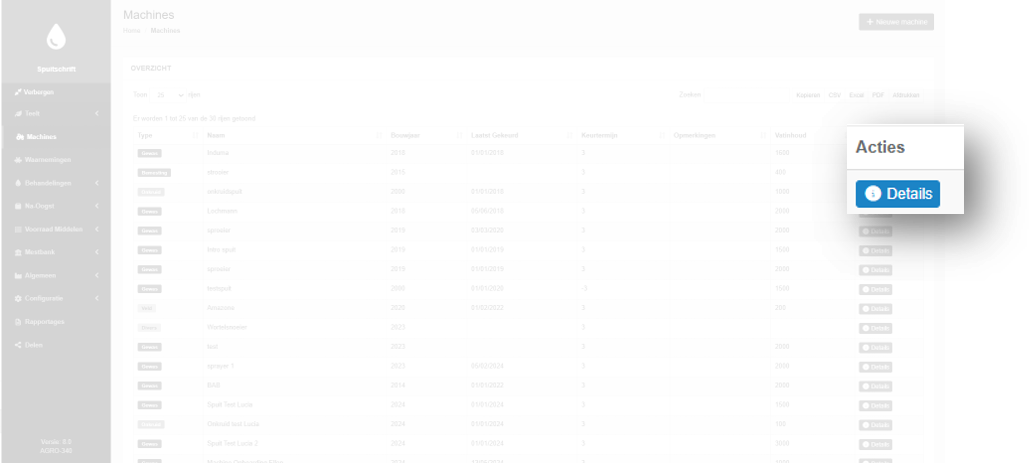Open Details for Spuit Test Lucie 2 row

tap(875, 445)
